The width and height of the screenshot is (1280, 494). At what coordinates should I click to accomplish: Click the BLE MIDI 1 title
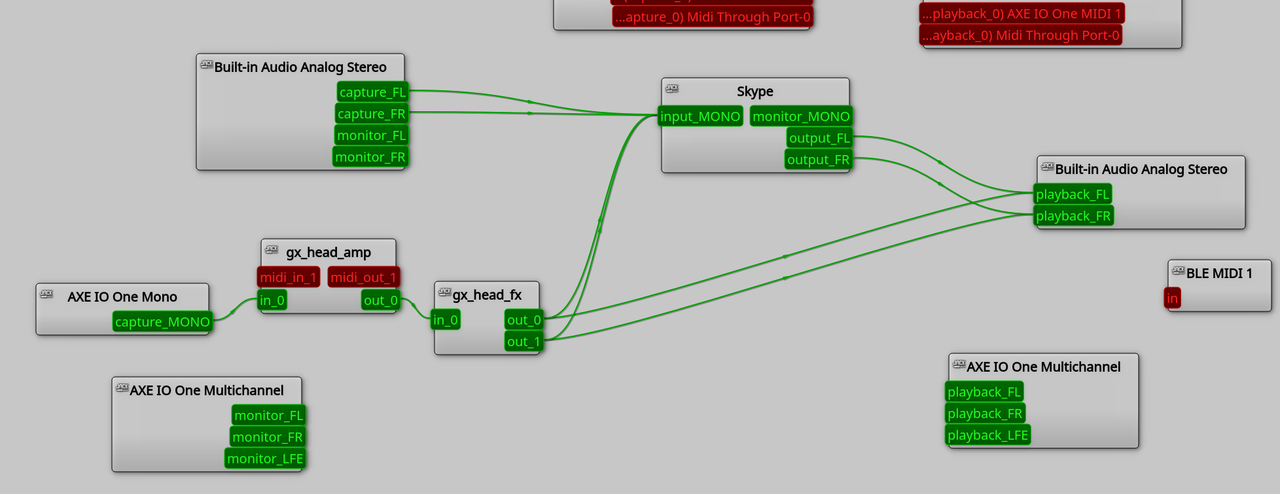click(x=1219, y=272)
